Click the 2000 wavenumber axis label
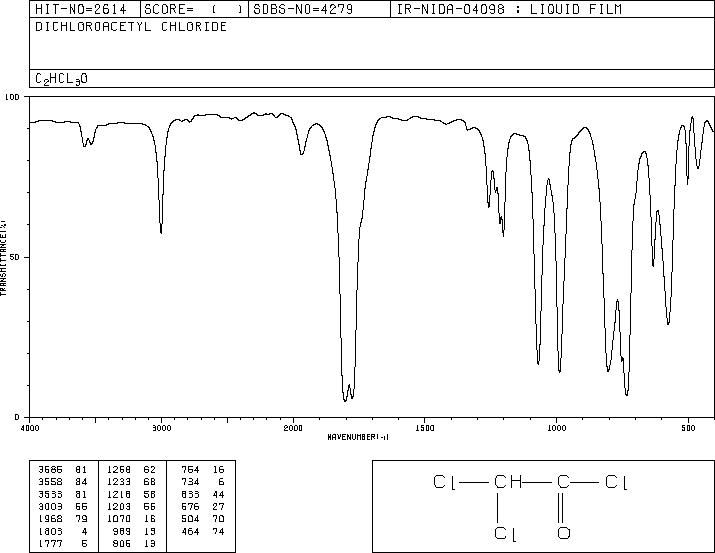This screenshot has height=553, width=715. (x=293, y=428)
